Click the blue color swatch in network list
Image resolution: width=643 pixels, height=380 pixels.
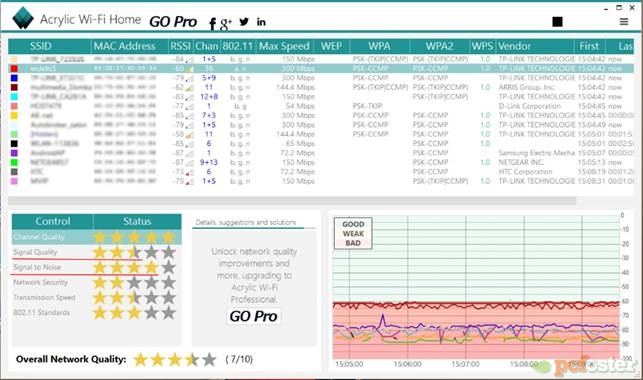point(14,78)
